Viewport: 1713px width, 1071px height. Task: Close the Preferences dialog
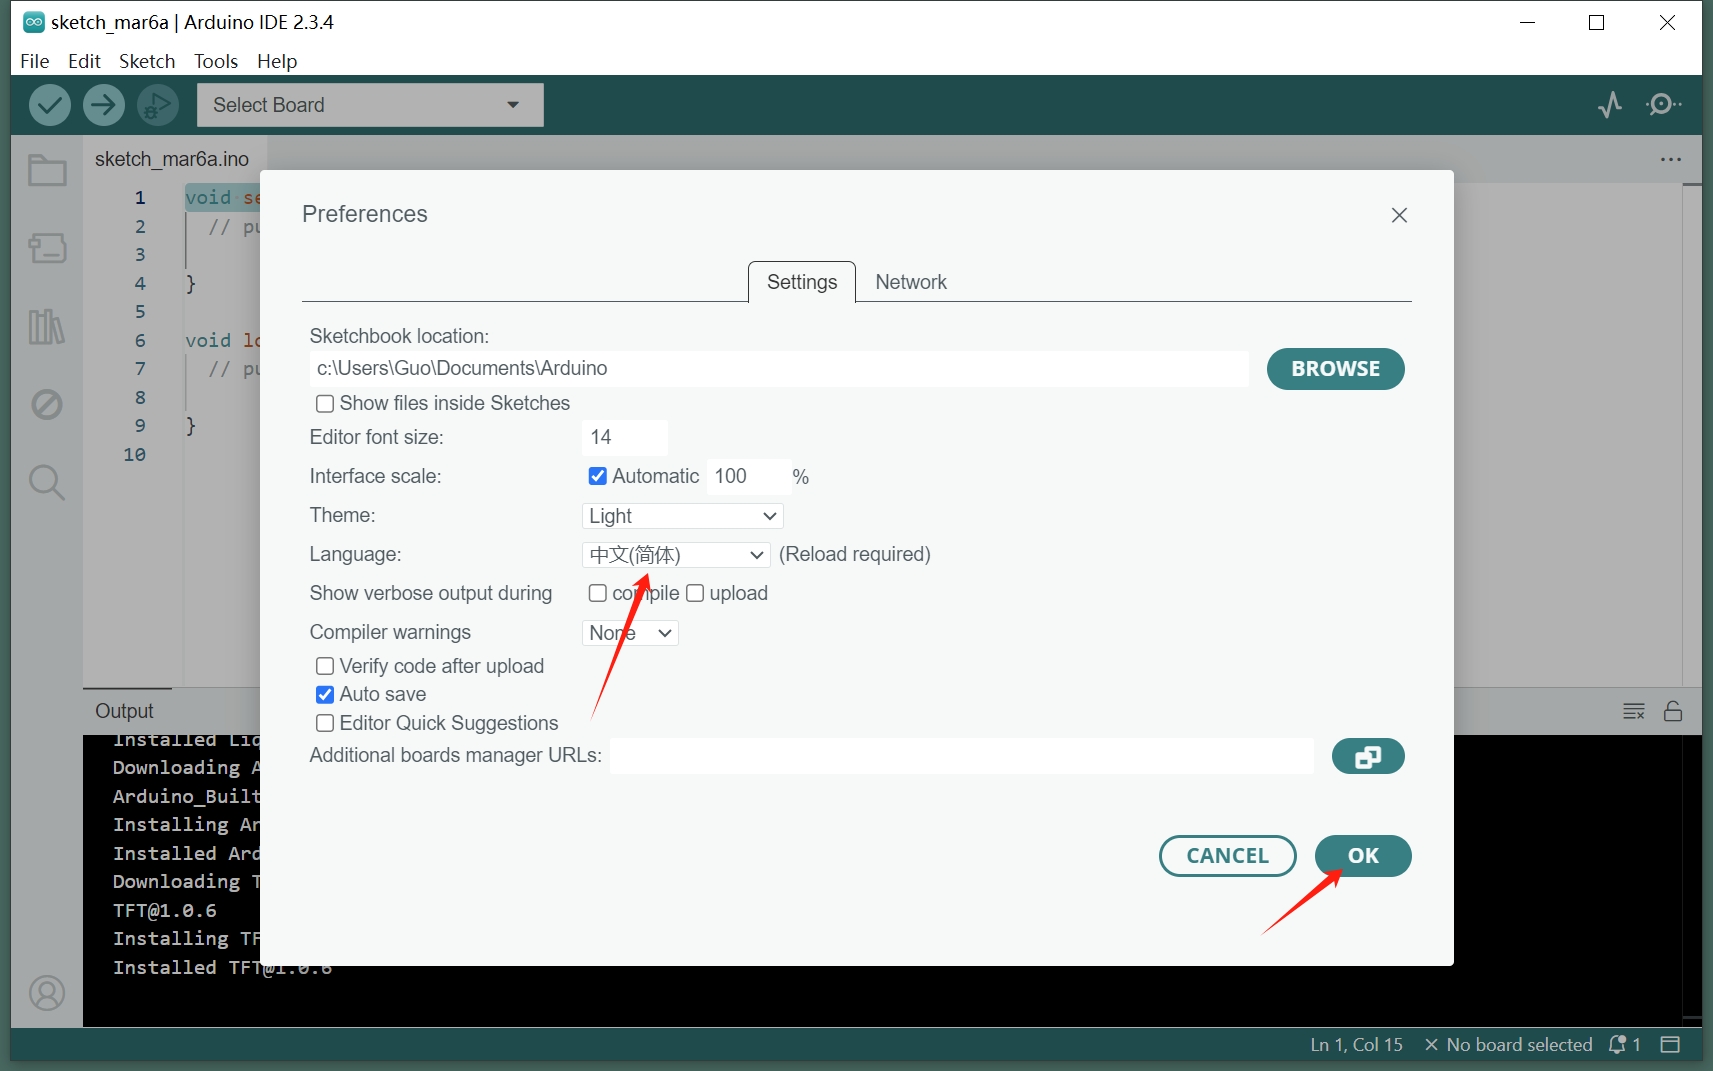point(1399,215)
